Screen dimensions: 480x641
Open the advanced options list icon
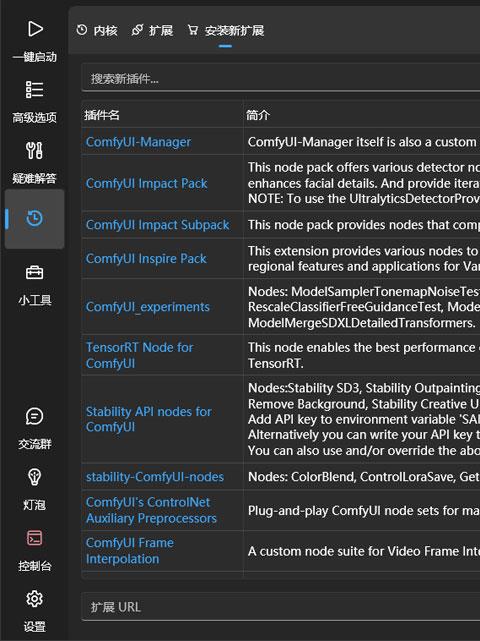(x=34, y=90)
